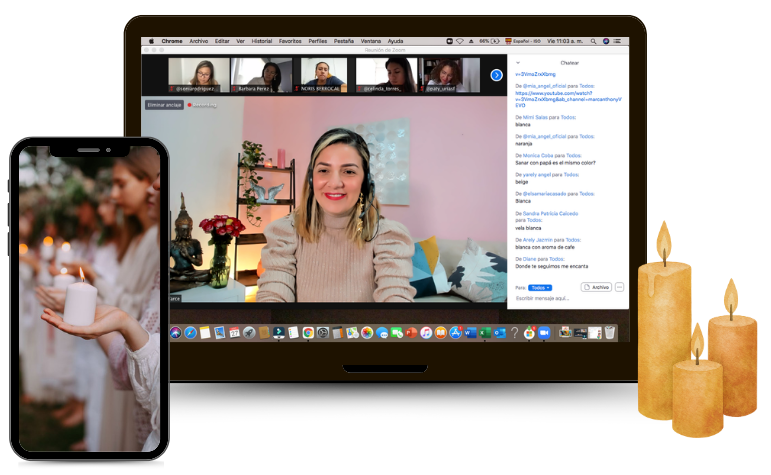Open the Maps app in dock
The image size is (771, 475).
click(x=352, y=333)
